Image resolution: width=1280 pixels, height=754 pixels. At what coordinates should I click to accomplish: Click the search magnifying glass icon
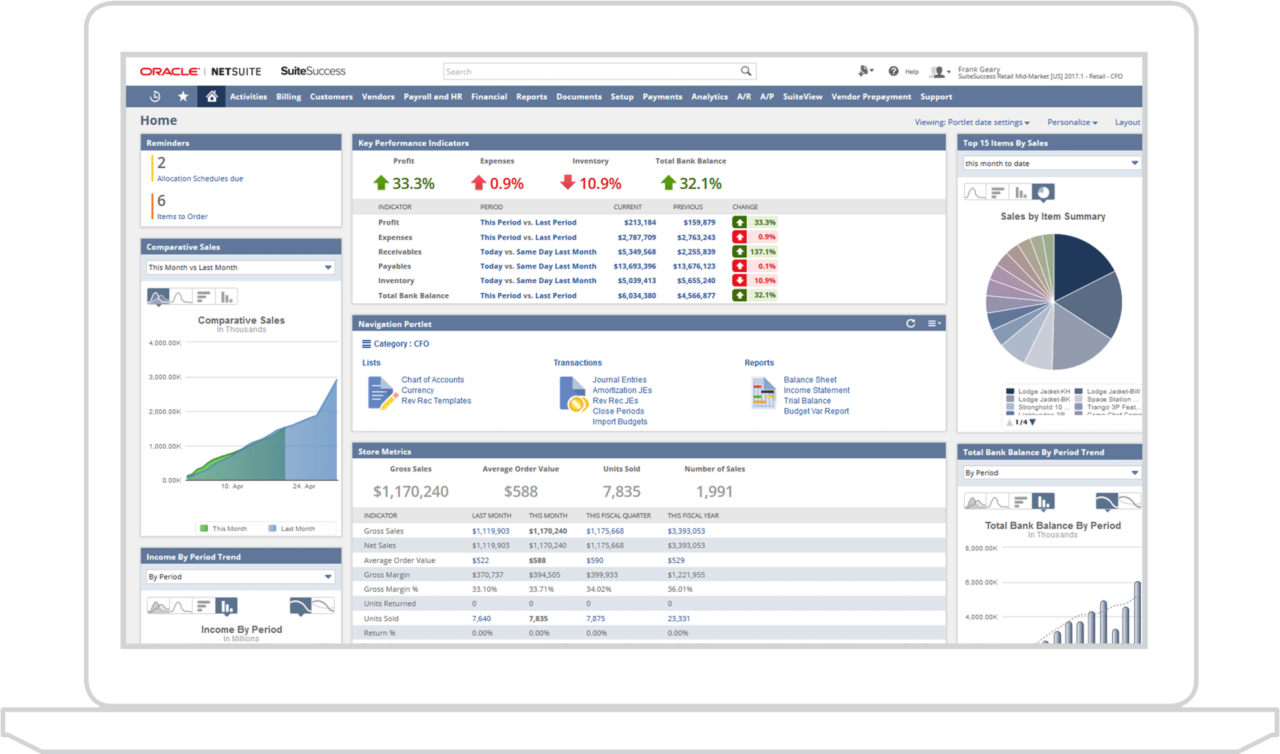coord(745,71)
